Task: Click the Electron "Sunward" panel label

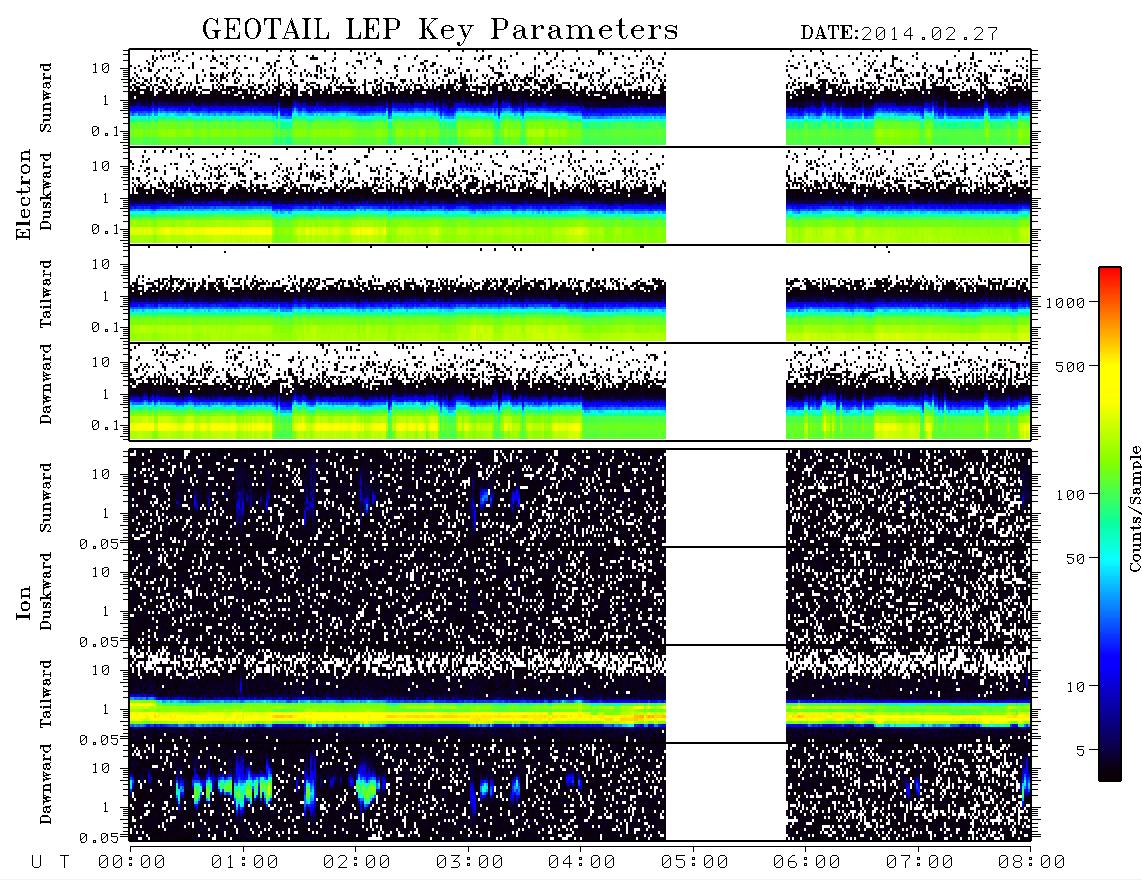Action: pos(46,98)
